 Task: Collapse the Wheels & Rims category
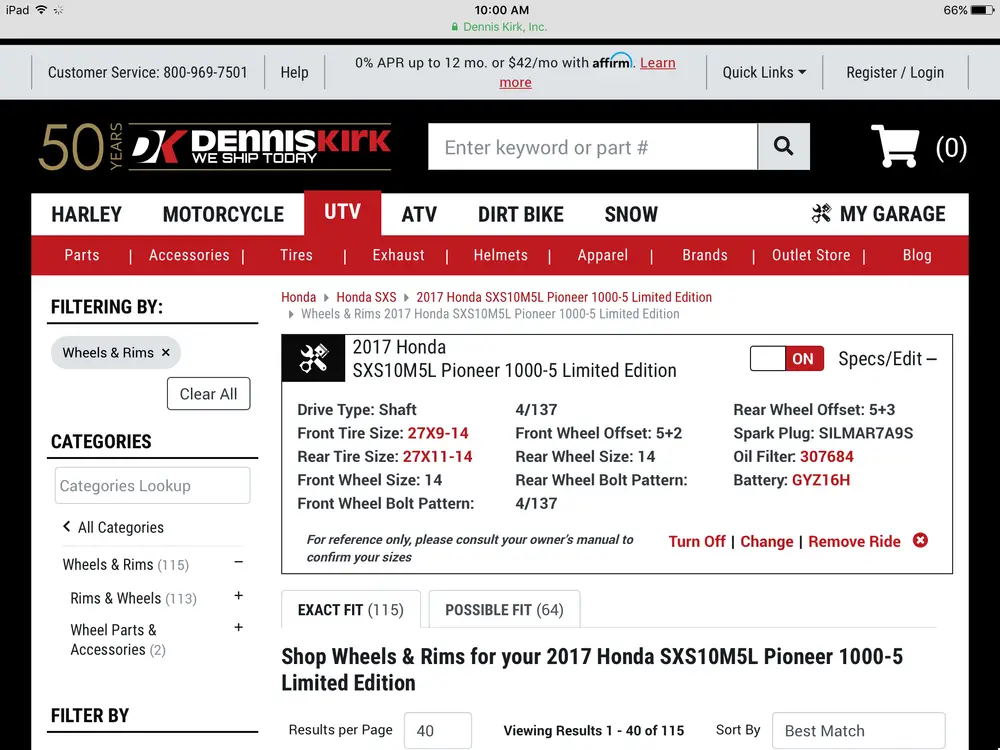239,563
